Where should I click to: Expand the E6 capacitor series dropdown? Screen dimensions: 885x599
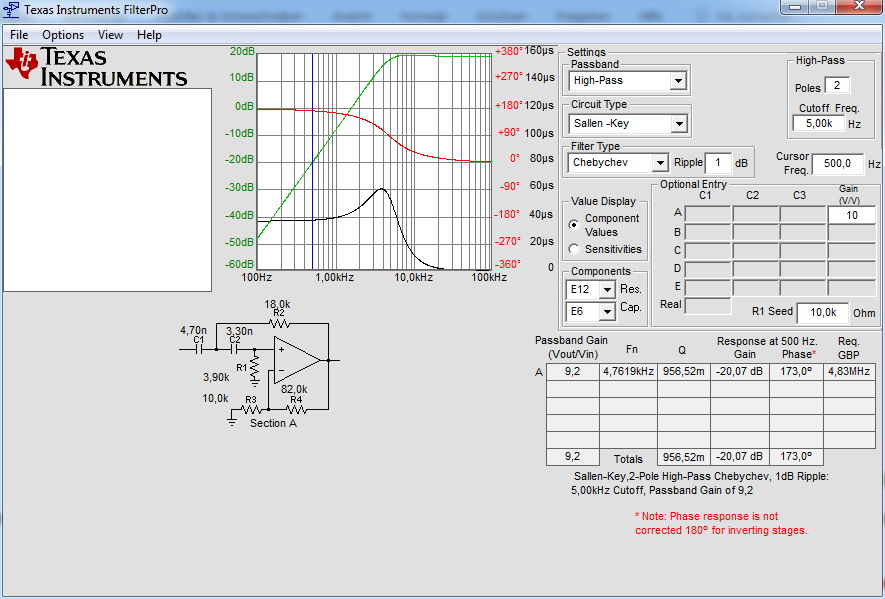[x=607, y=311]
